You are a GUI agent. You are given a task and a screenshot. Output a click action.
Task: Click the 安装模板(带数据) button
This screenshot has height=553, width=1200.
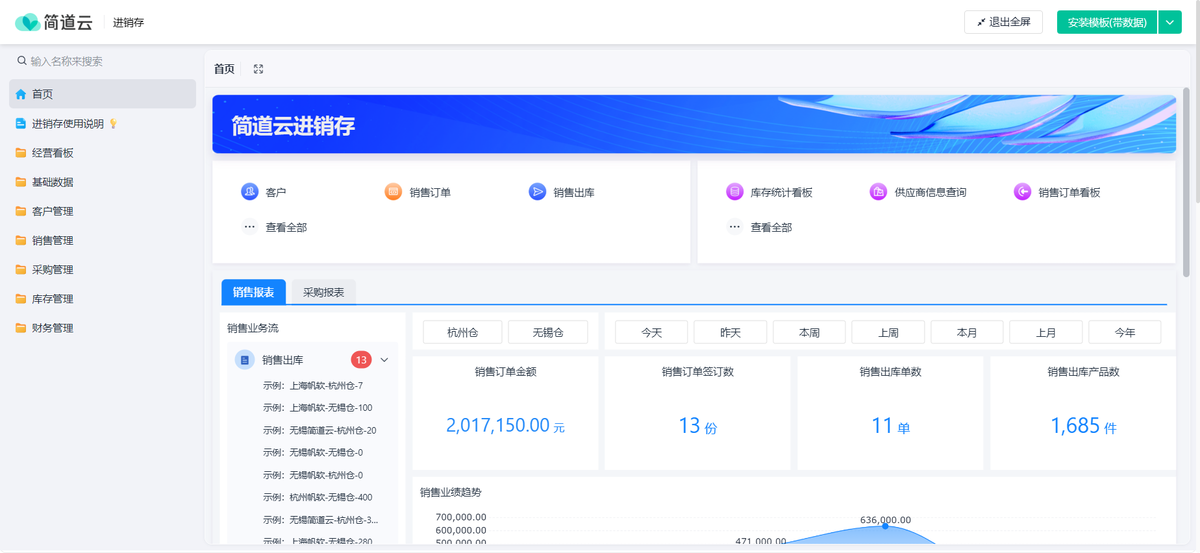(1107, 22)
